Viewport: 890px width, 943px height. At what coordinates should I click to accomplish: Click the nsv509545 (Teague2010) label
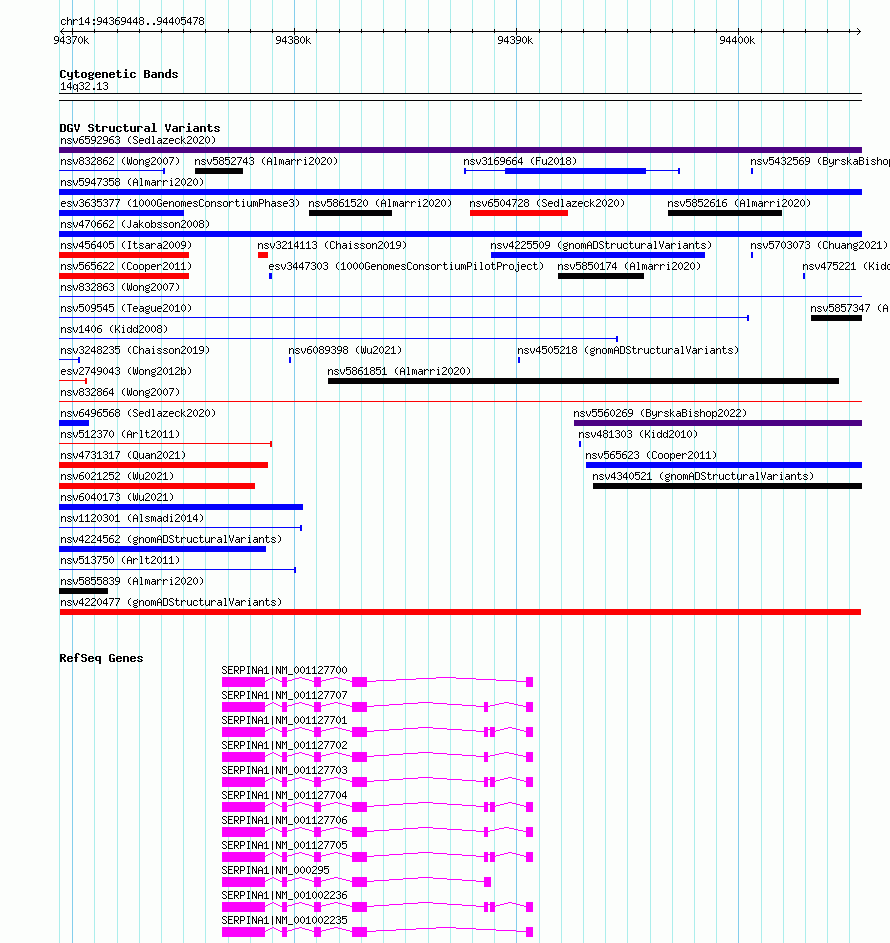coord(126,309)
